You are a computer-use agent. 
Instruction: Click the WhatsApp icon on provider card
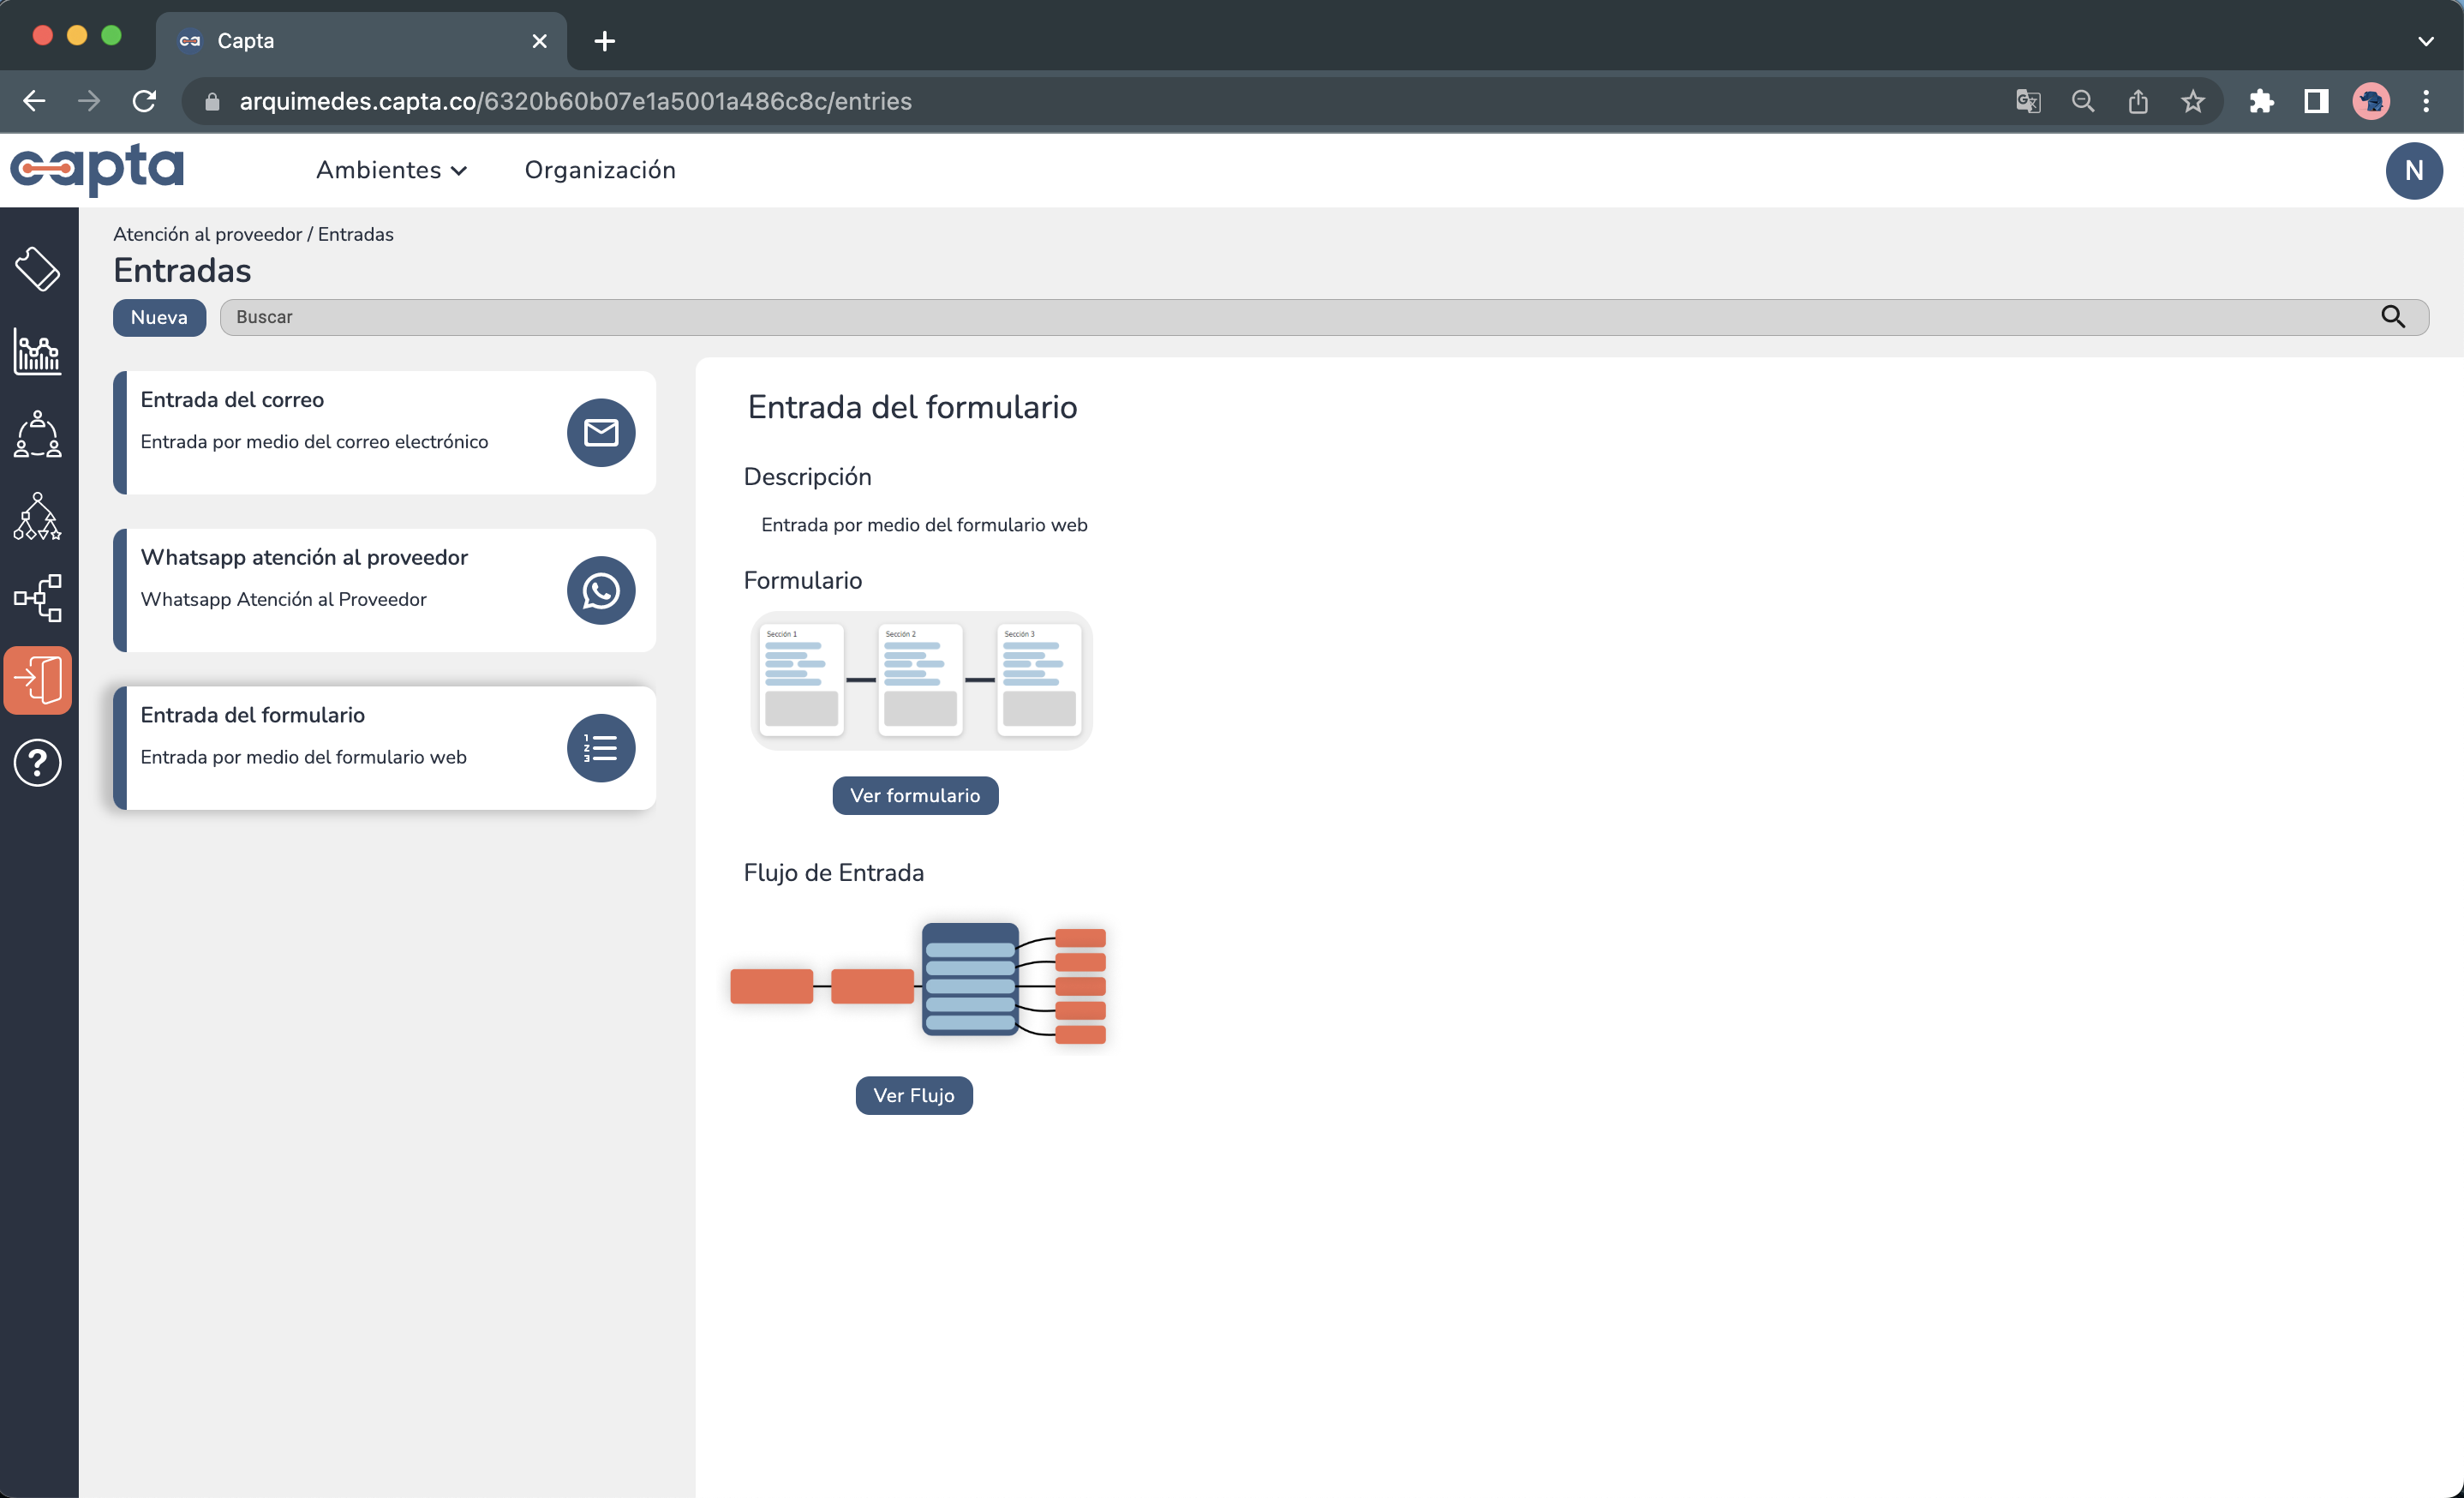tap(601, 590)
